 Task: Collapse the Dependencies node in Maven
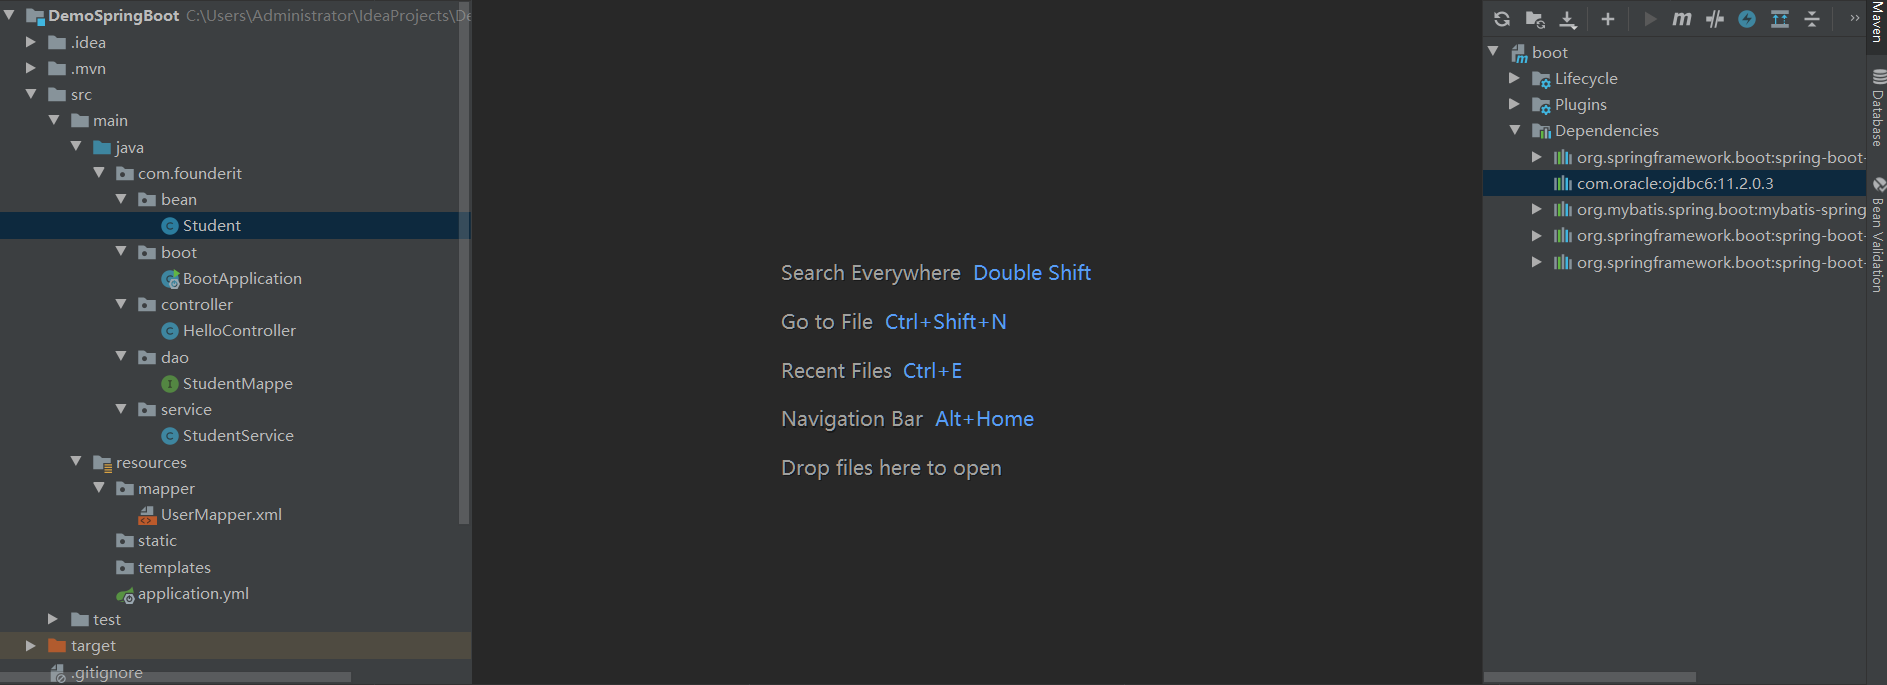coord(1514,130)
